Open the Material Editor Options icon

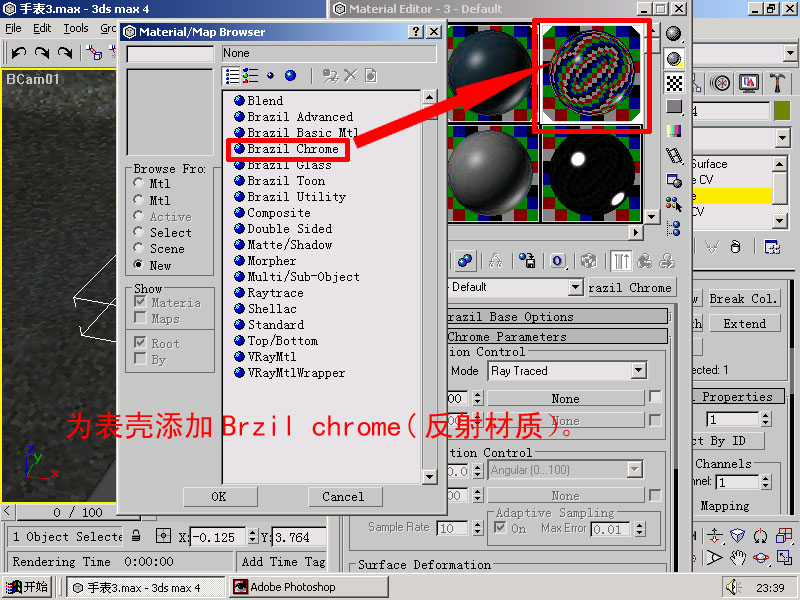coord(674,180)
